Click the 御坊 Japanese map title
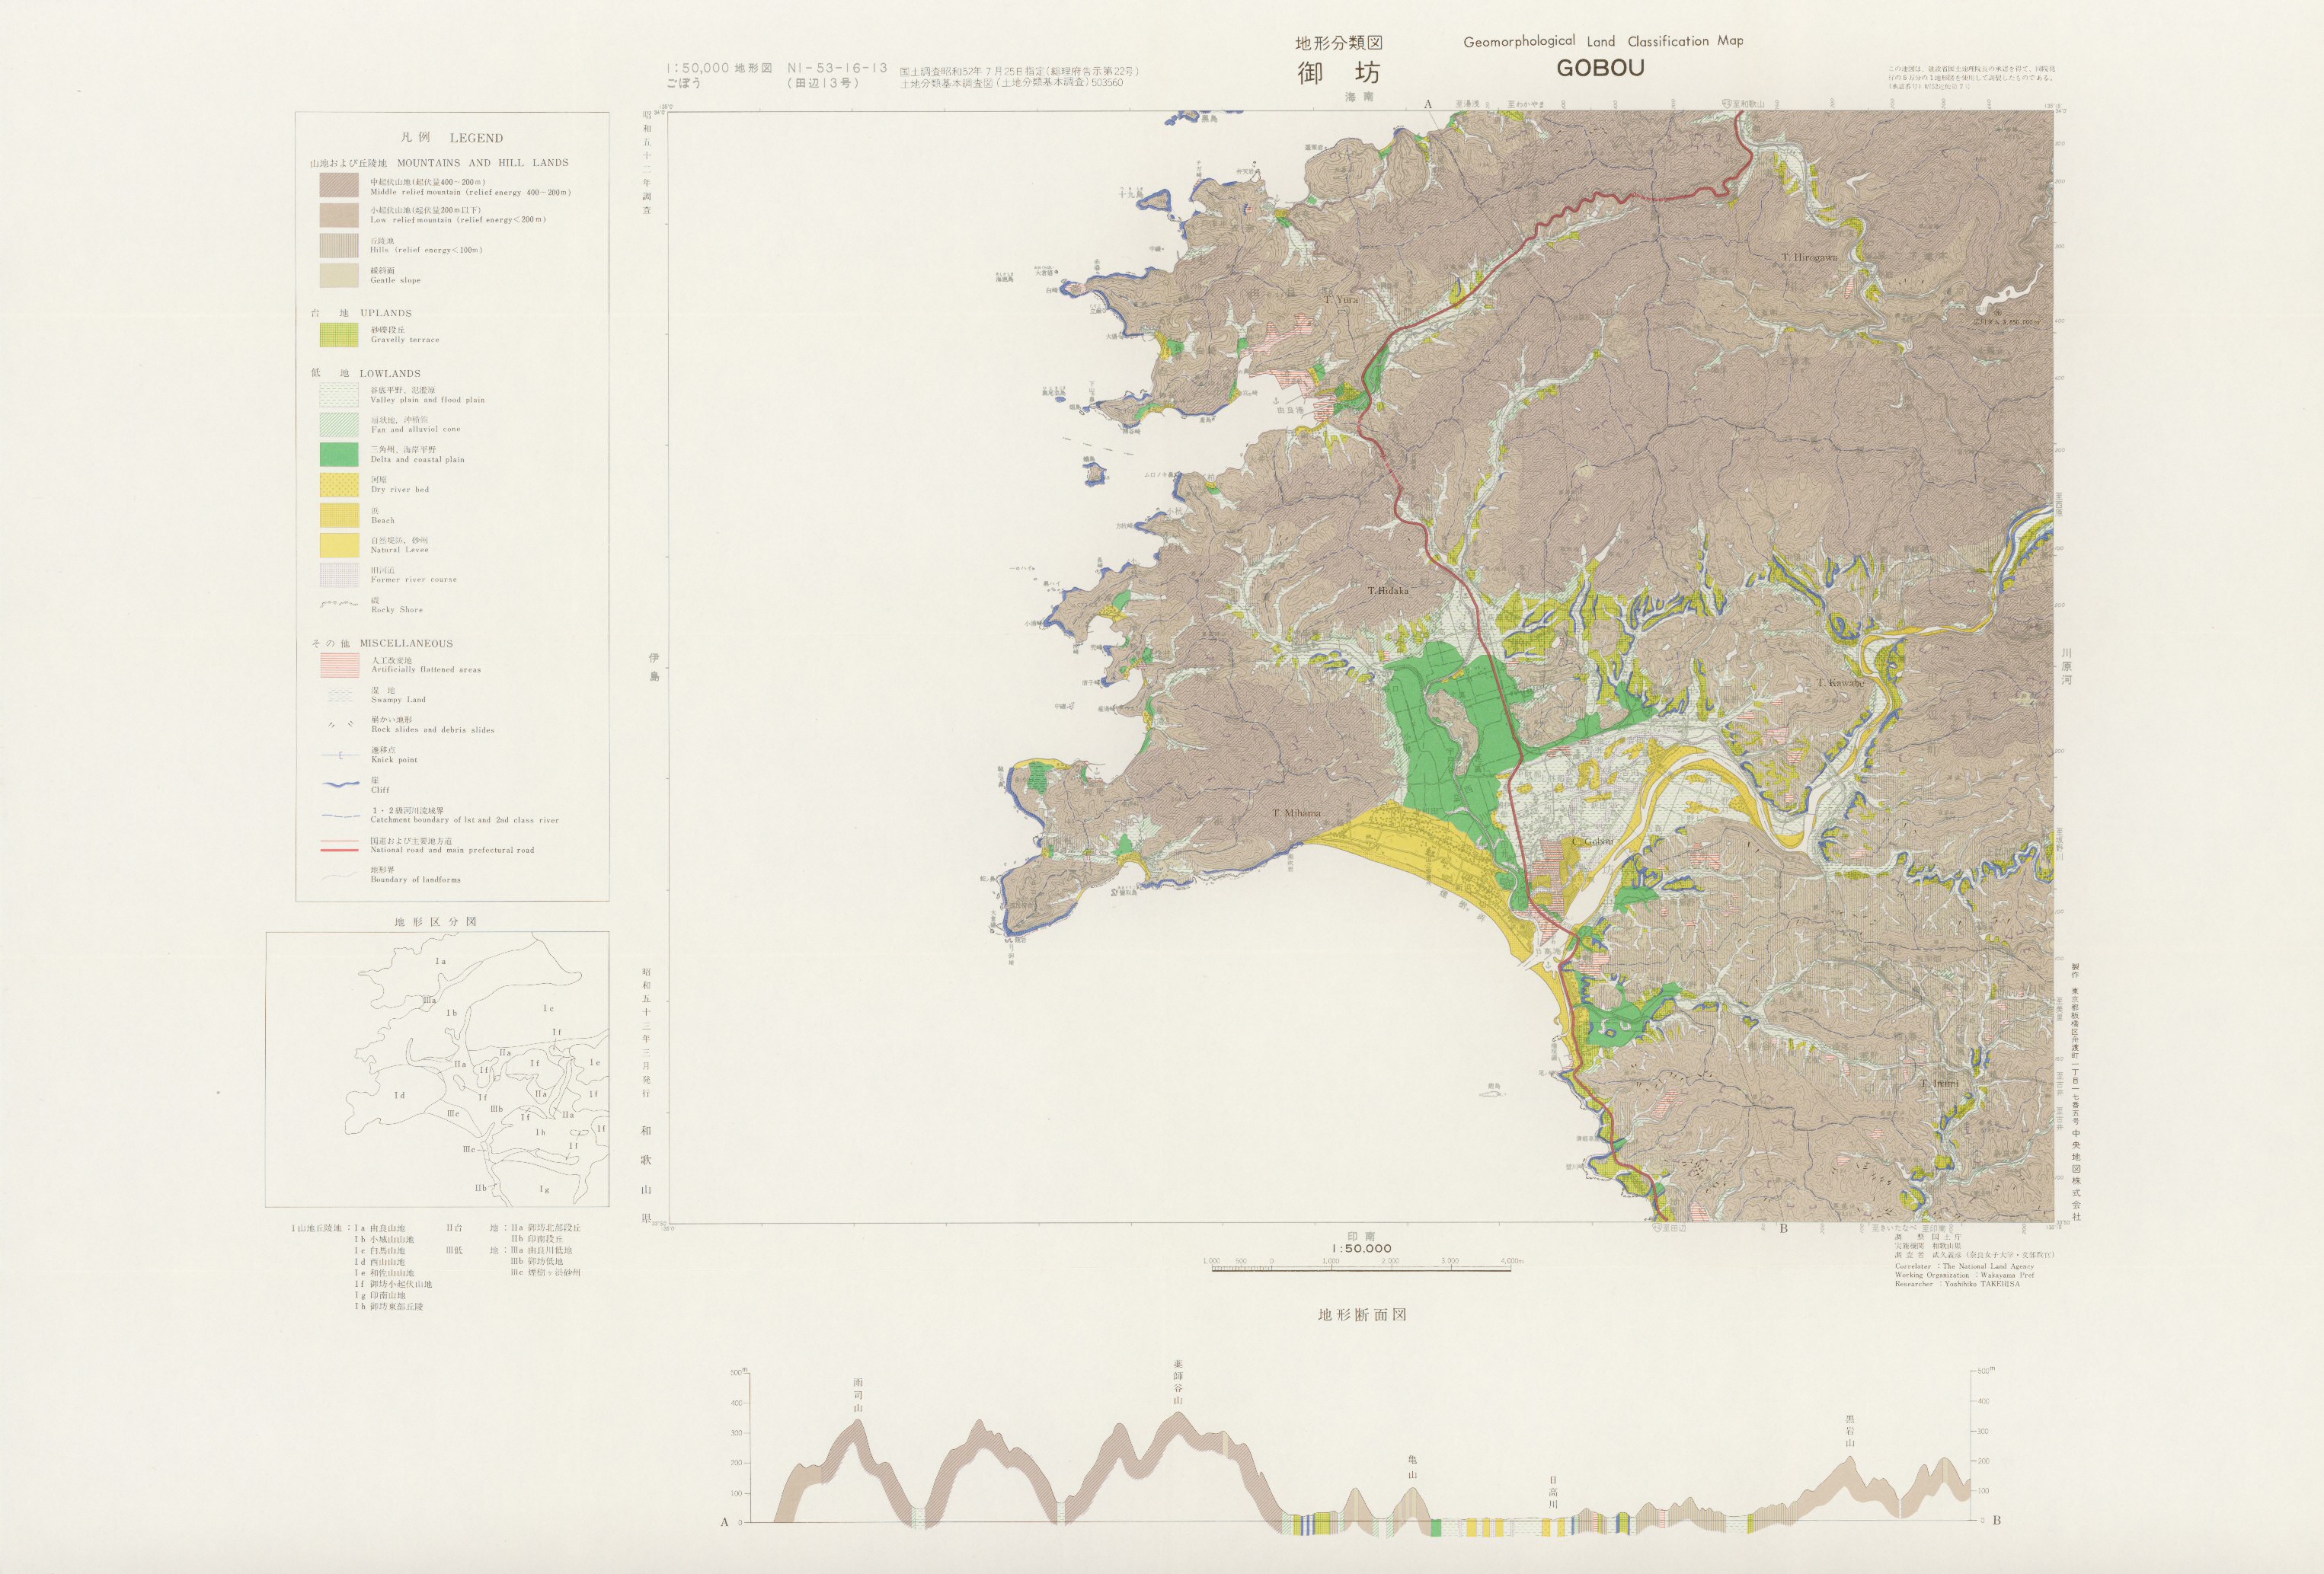2324x1574 pixels. 1339,73
